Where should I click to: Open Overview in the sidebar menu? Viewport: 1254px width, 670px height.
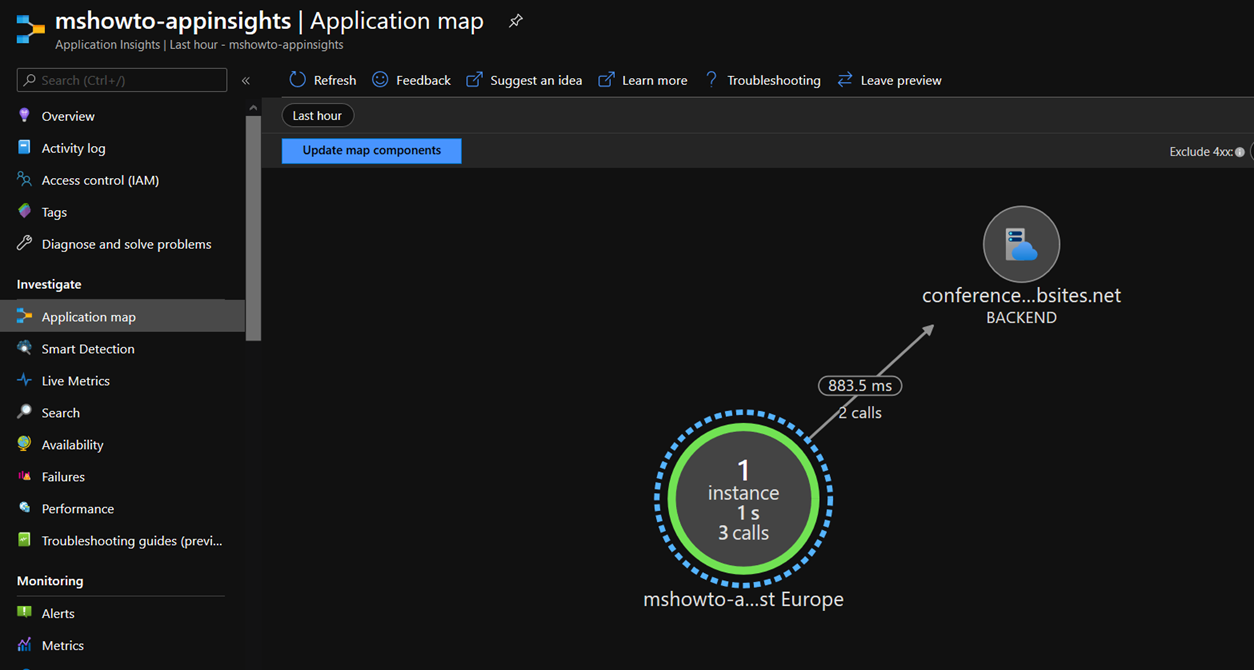click(68, 116)
